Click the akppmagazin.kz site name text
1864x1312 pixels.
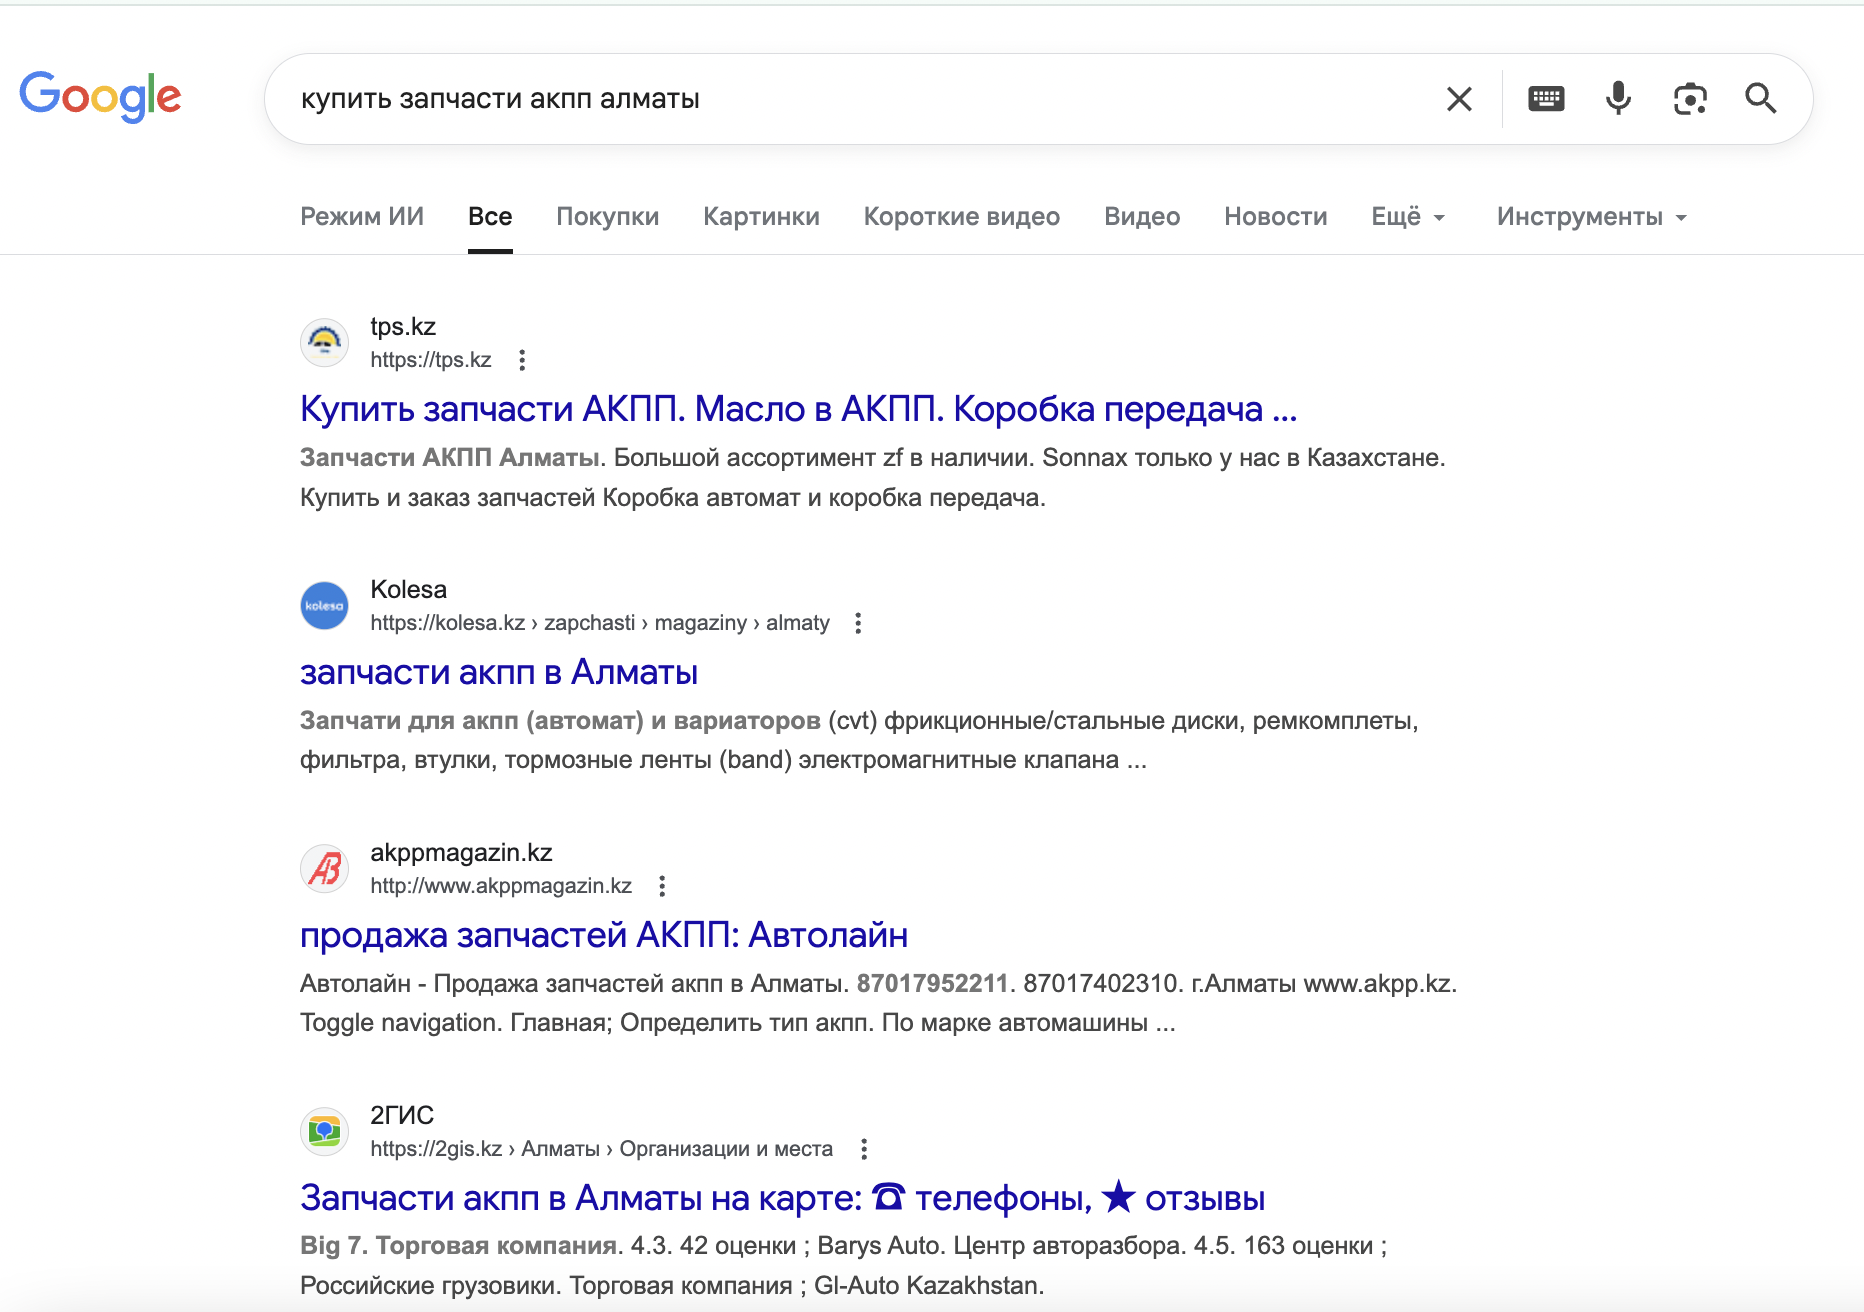(461, 853)
